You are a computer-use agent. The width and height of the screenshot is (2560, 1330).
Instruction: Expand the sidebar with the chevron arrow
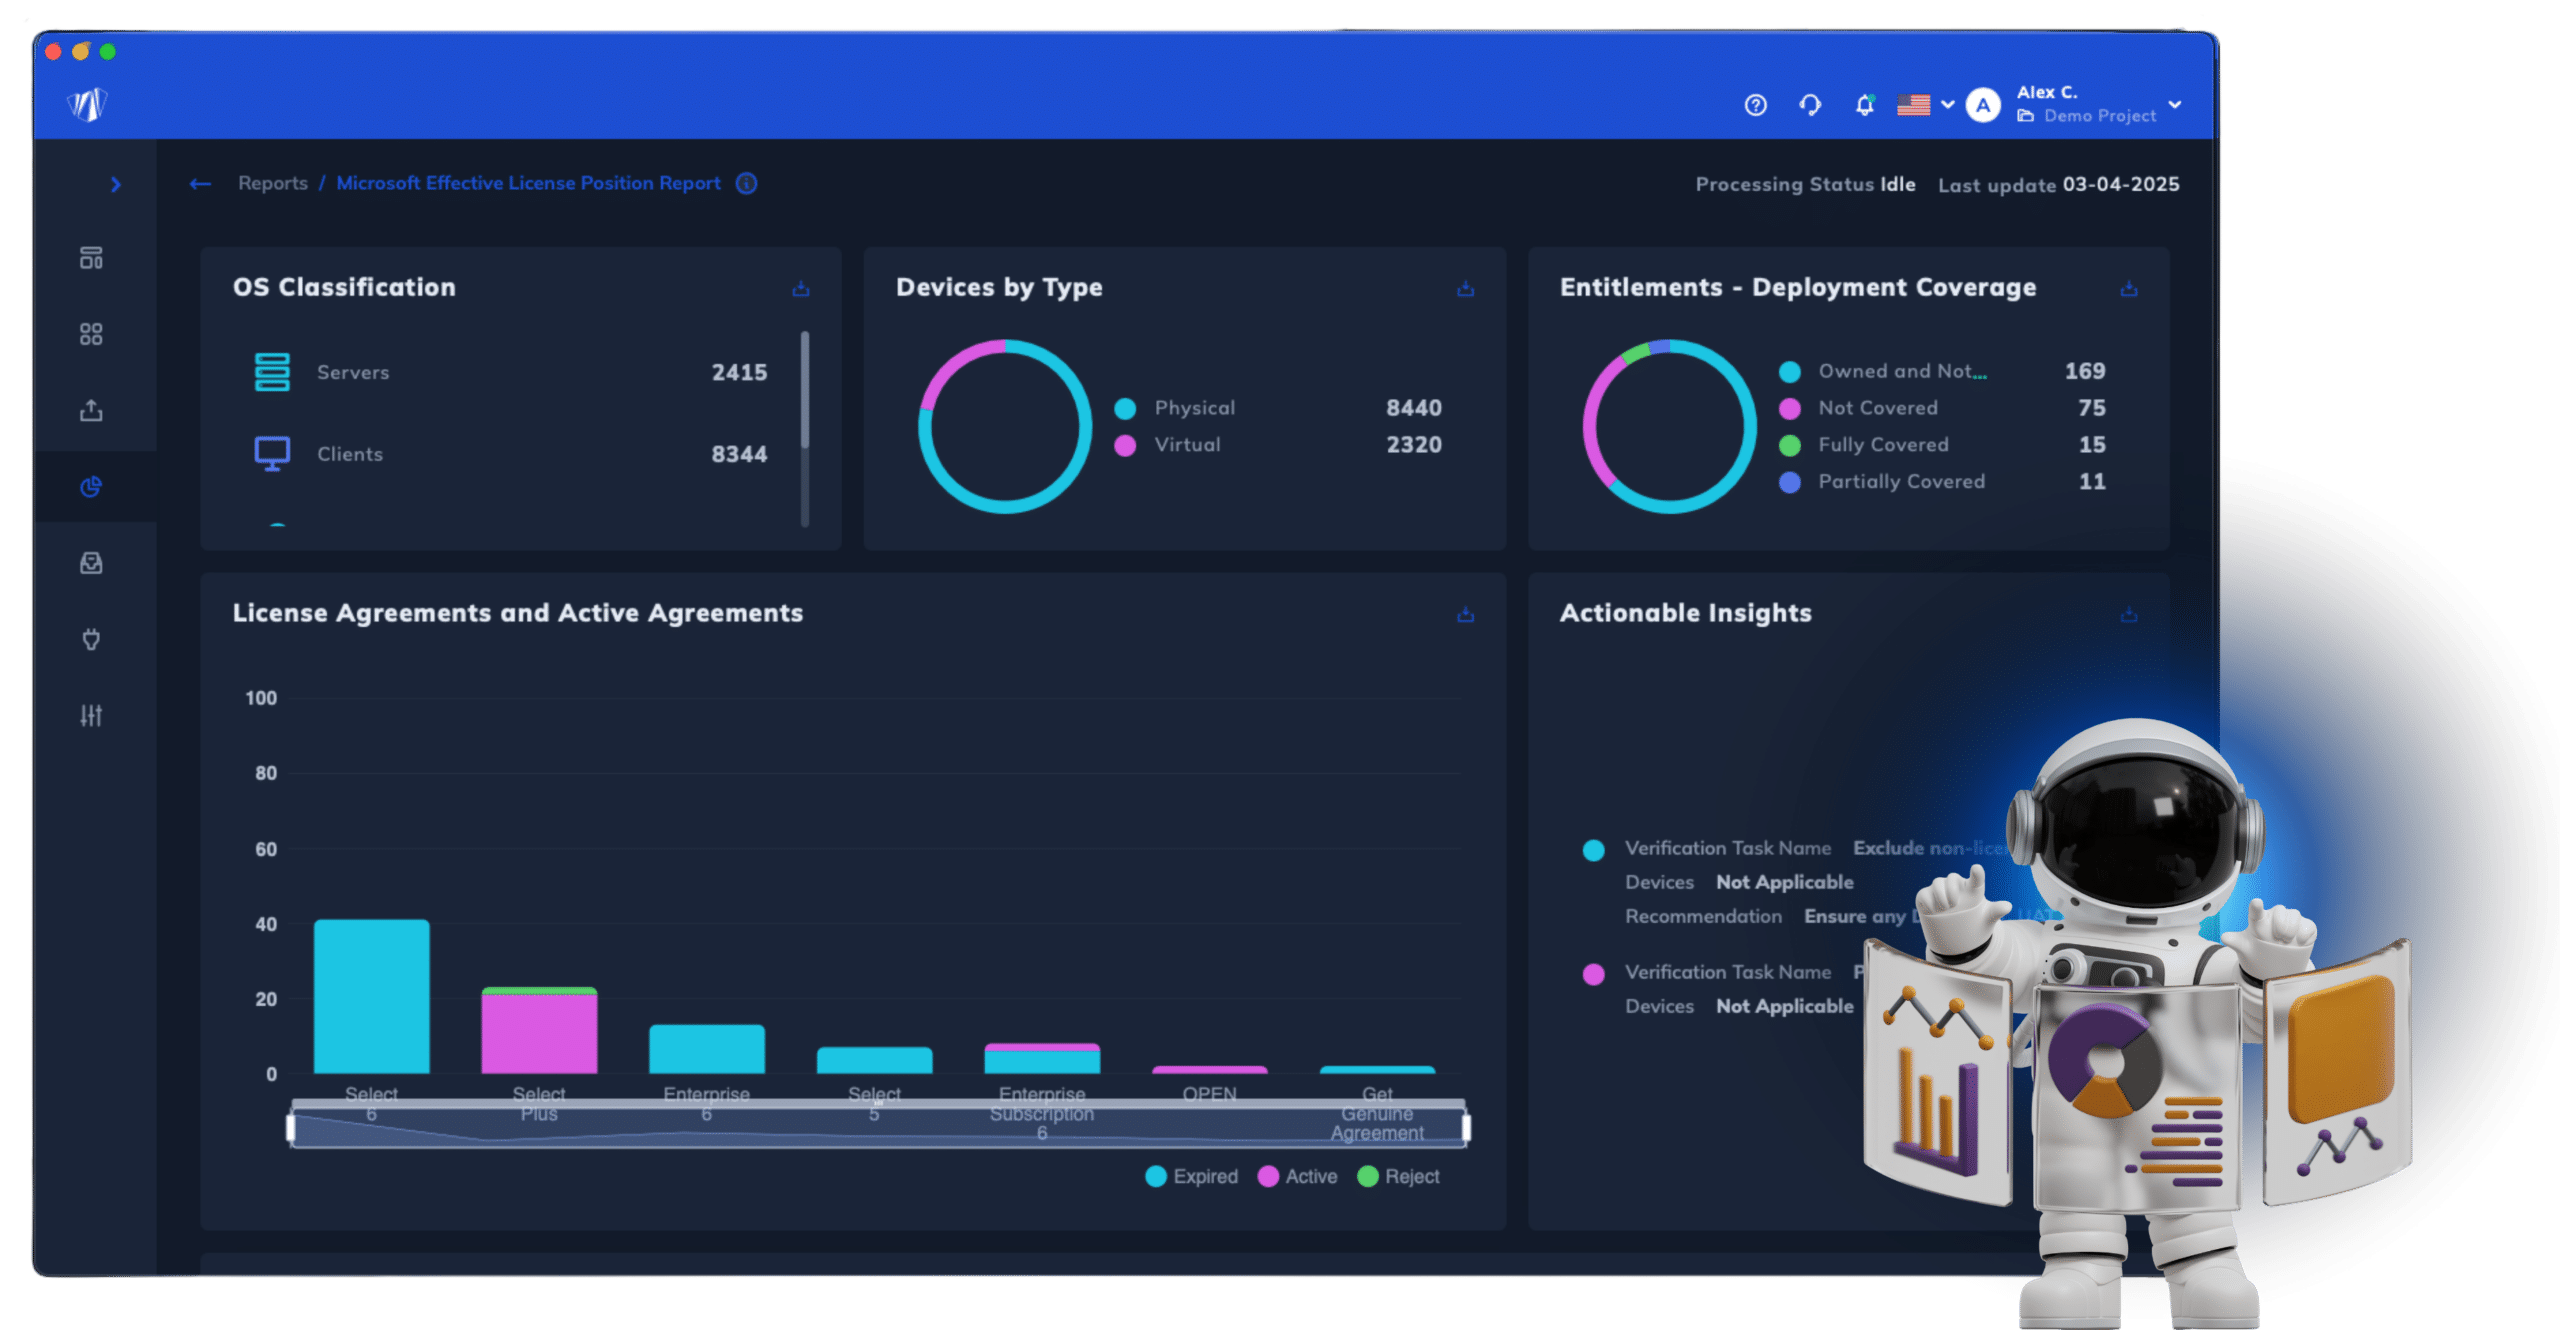click(116, 184)
